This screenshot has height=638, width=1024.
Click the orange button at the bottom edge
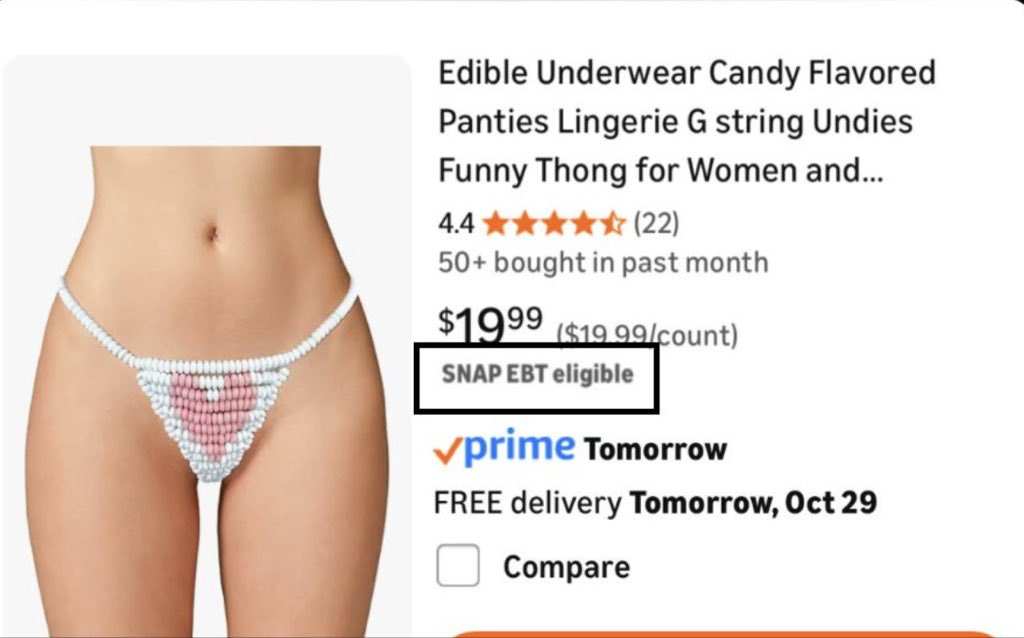click(x=722, y=634)
